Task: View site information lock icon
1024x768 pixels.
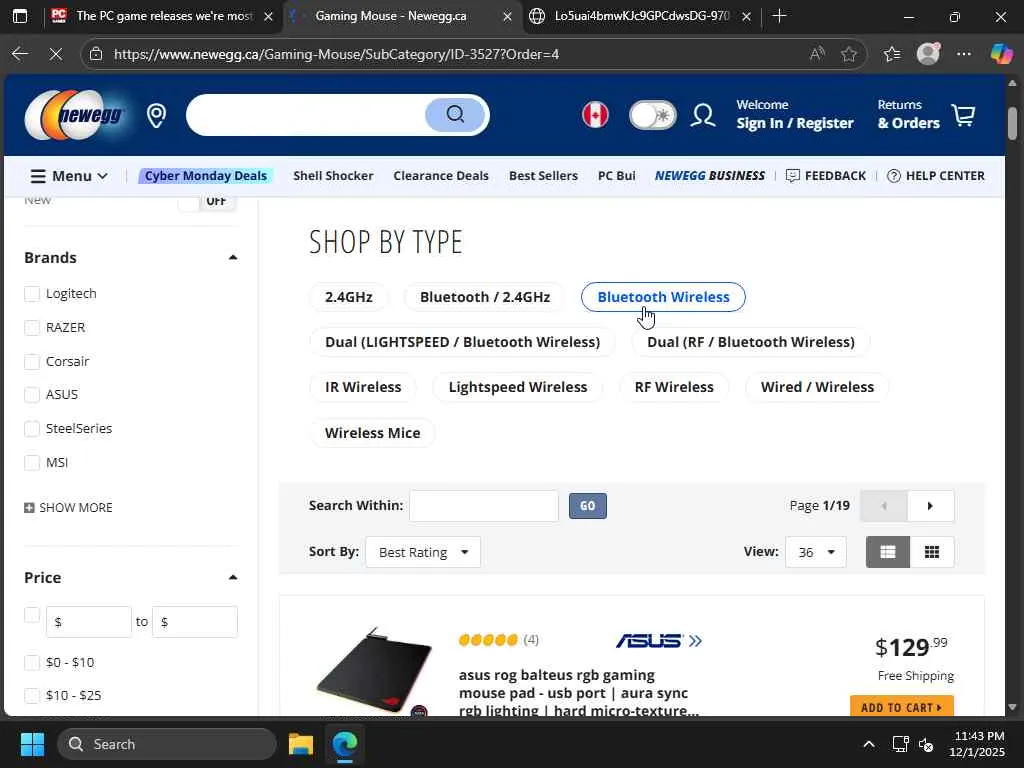Action: [x=96, y=54]
